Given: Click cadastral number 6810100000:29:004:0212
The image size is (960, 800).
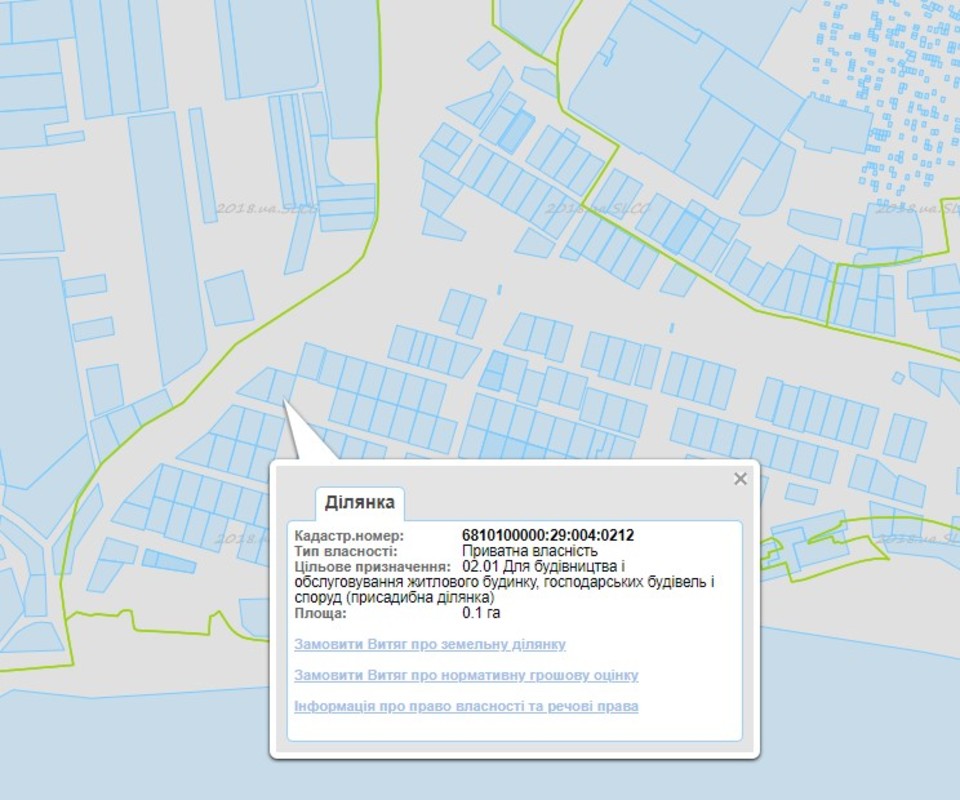Looking at the screenshot, I should point(547,535).
